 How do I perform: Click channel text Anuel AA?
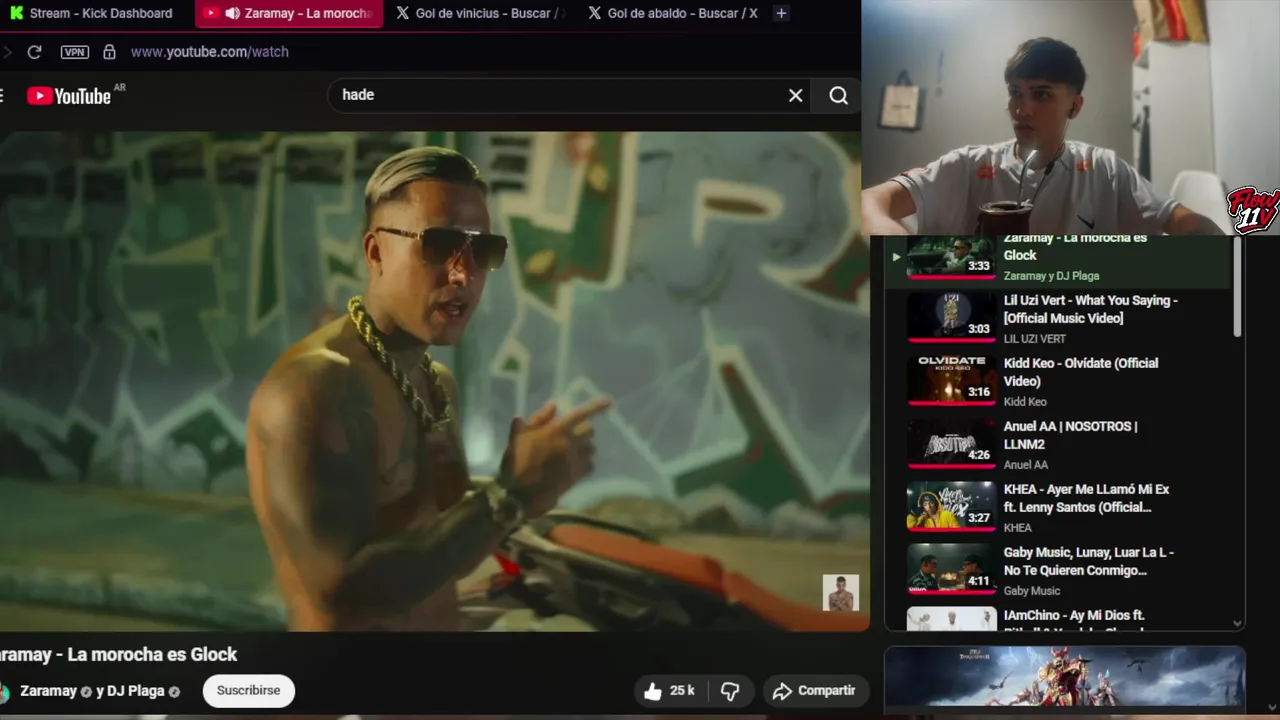tap(1026, 465)
